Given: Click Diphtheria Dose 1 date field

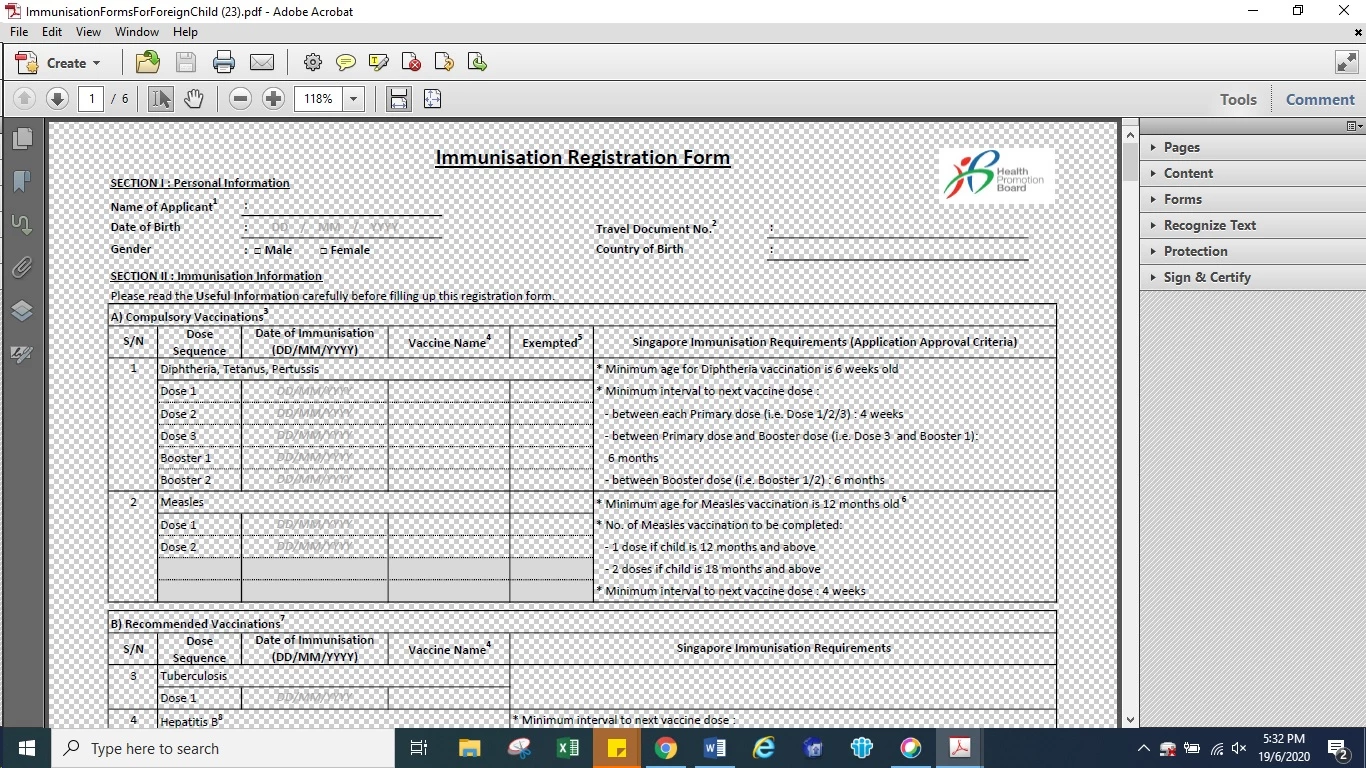Looking at the screenshot, I should pyautogui.click(x=315, y=391).
